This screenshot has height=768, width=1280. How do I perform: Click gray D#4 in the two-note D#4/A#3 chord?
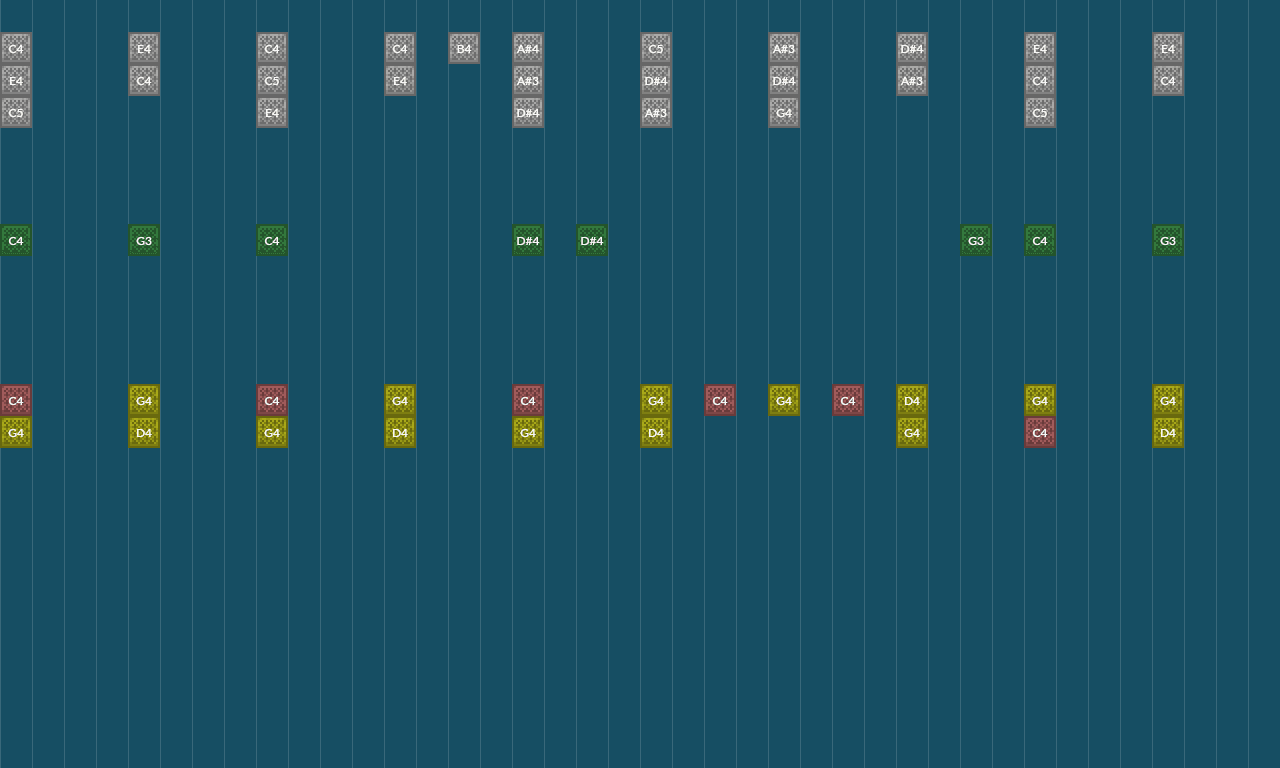coord(912,48)
